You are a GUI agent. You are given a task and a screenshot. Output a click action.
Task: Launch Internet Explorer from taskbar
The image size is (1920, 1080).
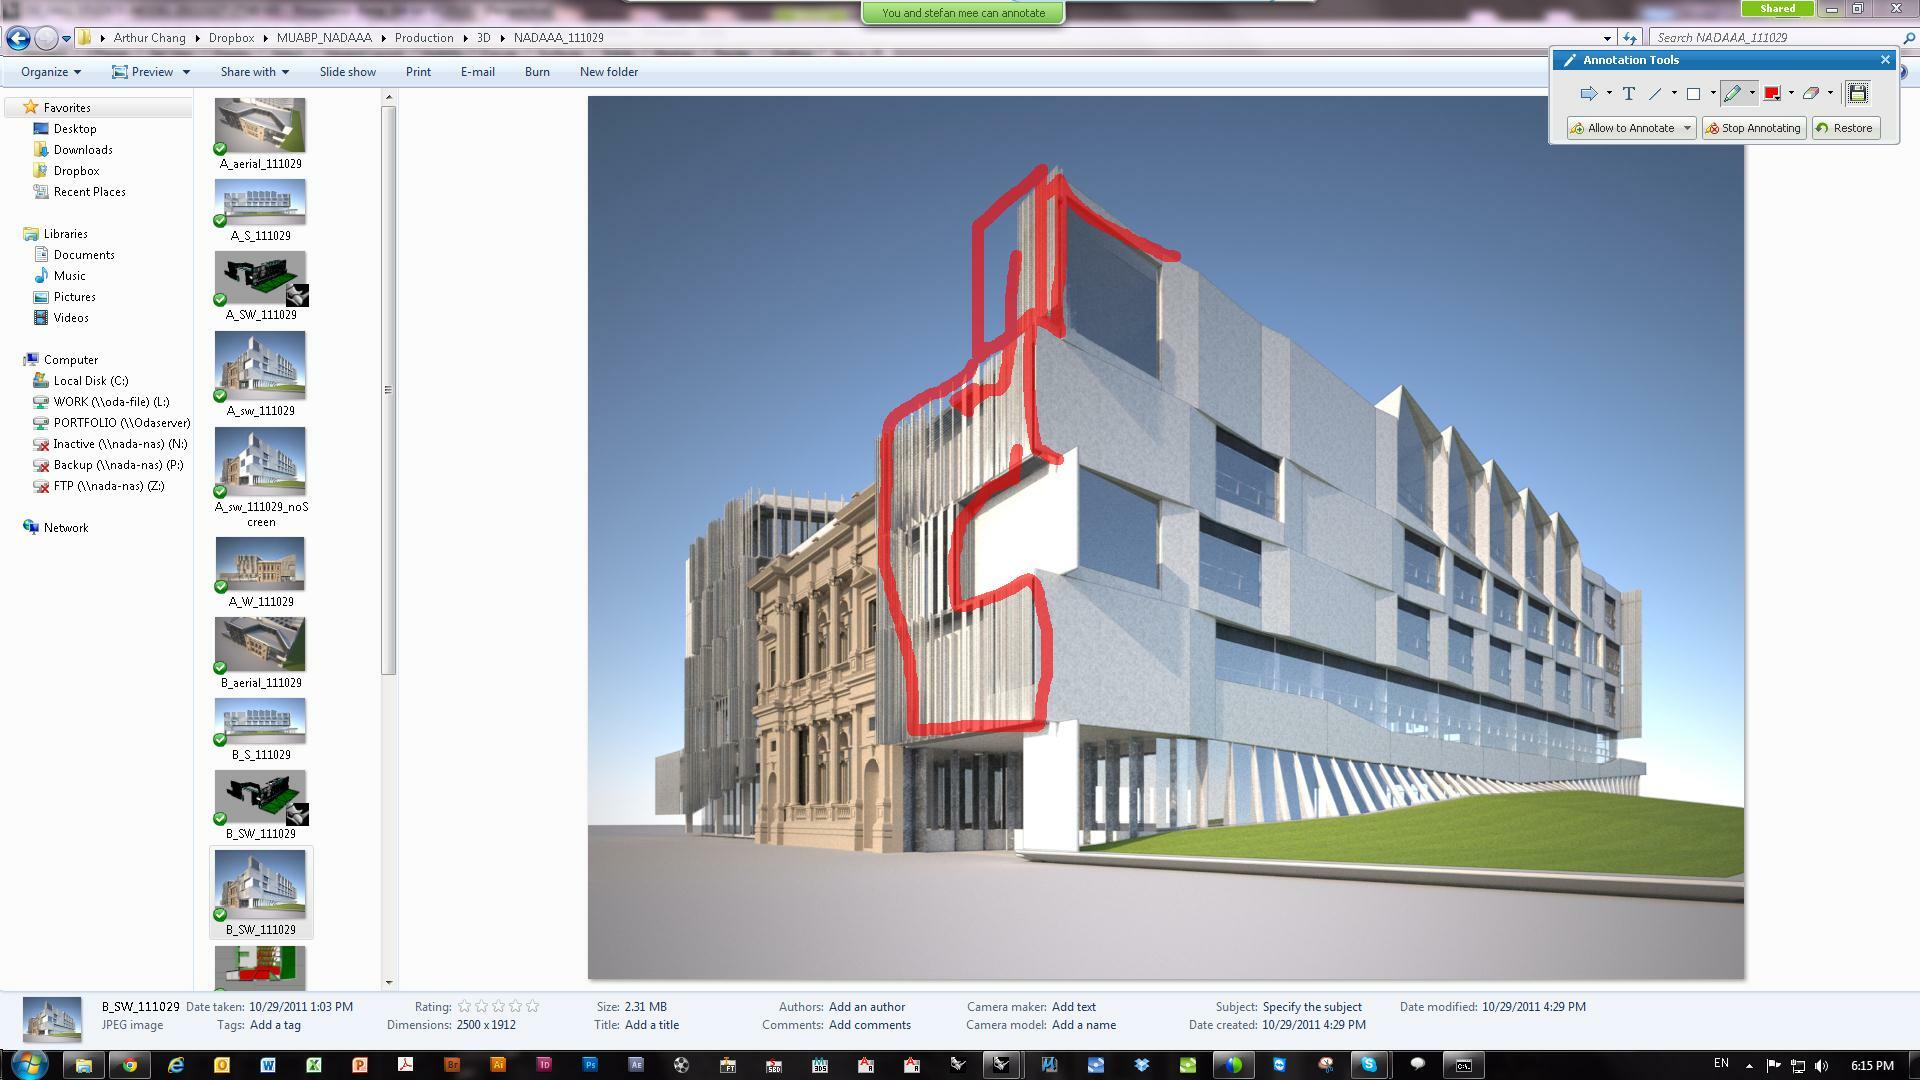(x=175, y=1065)
